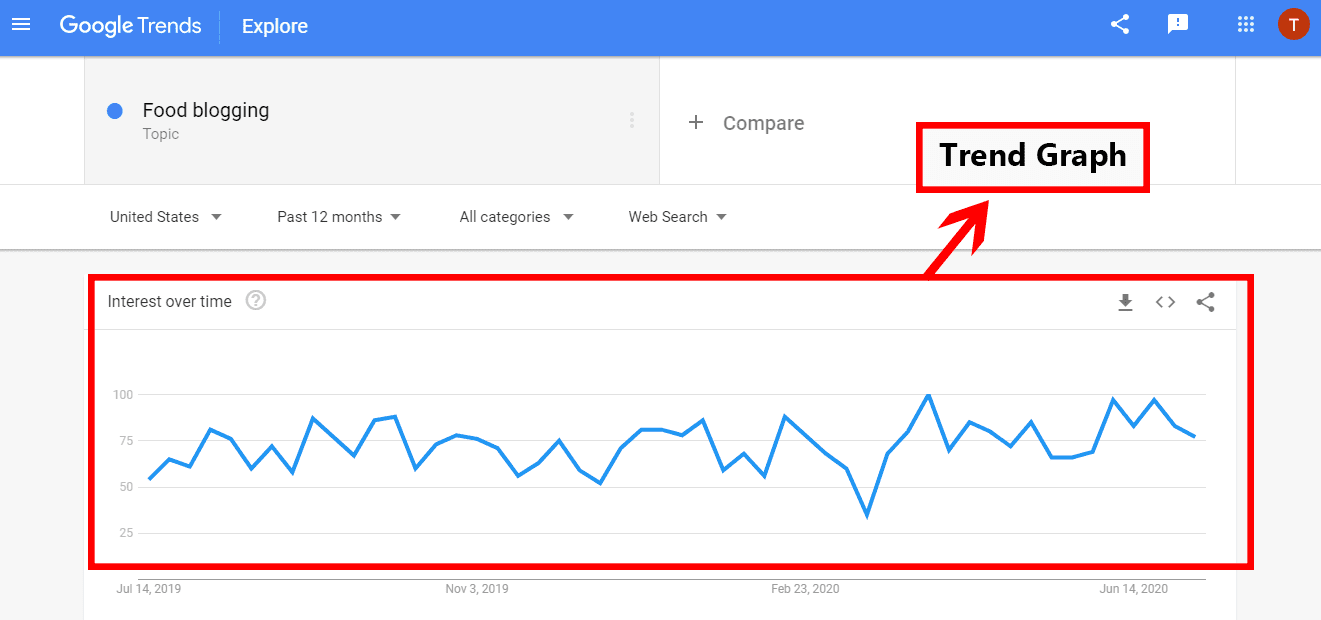Open the Google apps grid
The image size is (1321, 620).
click(x=1245, y=24)
